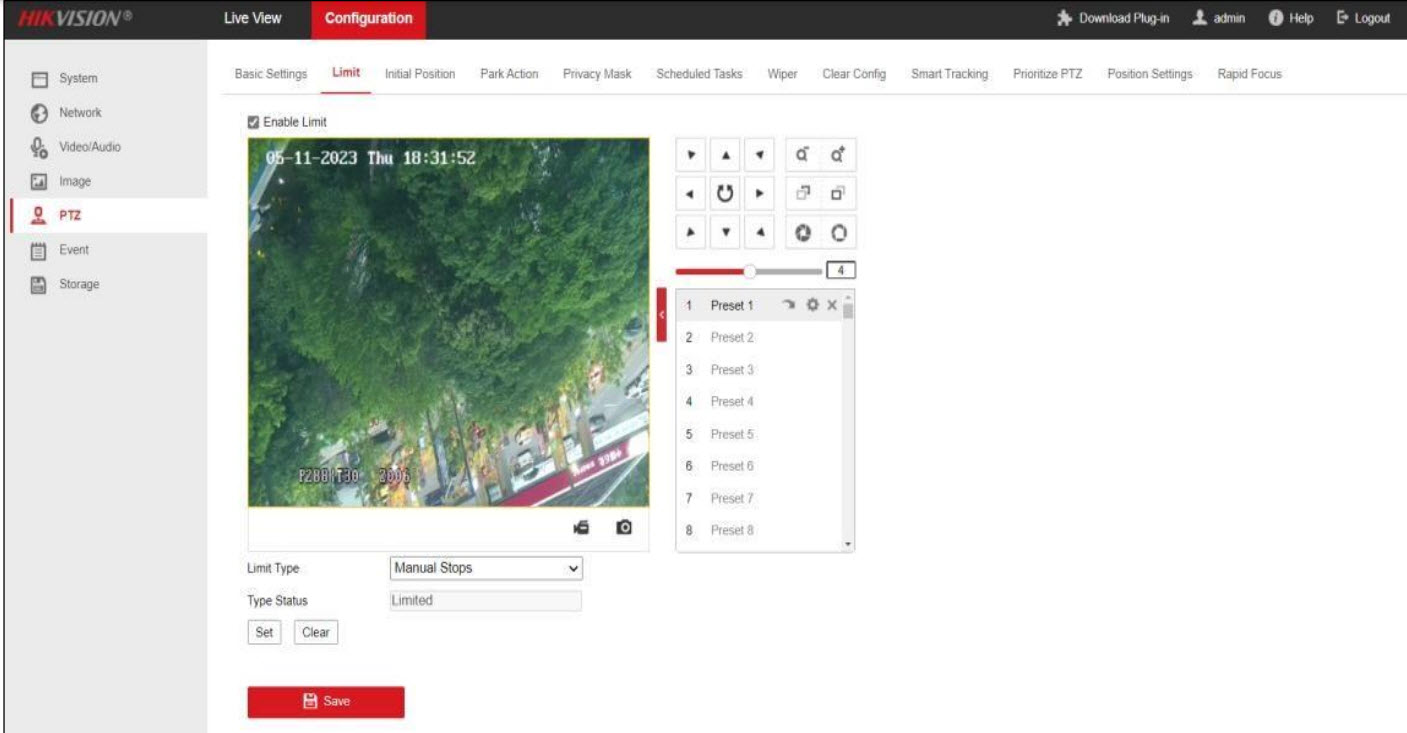The height and width of the screenshot is (733, 1407).
Task: Click the Clear button
Action: tap(316, 632)
